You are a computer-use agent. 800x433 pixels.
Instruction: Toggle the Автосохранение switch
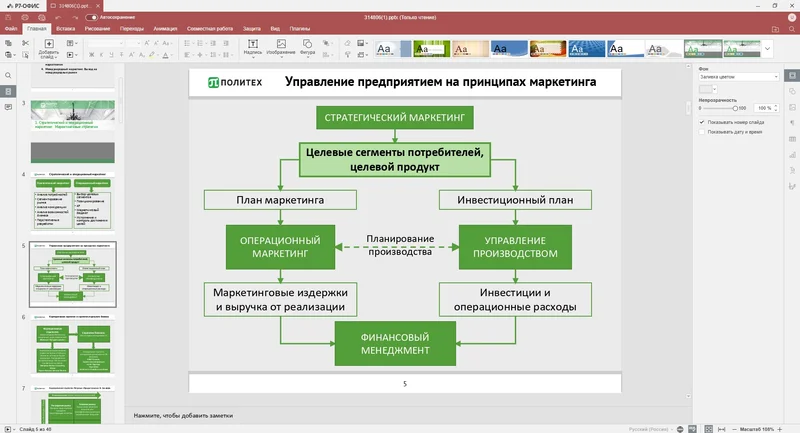(x=91, y=17)
